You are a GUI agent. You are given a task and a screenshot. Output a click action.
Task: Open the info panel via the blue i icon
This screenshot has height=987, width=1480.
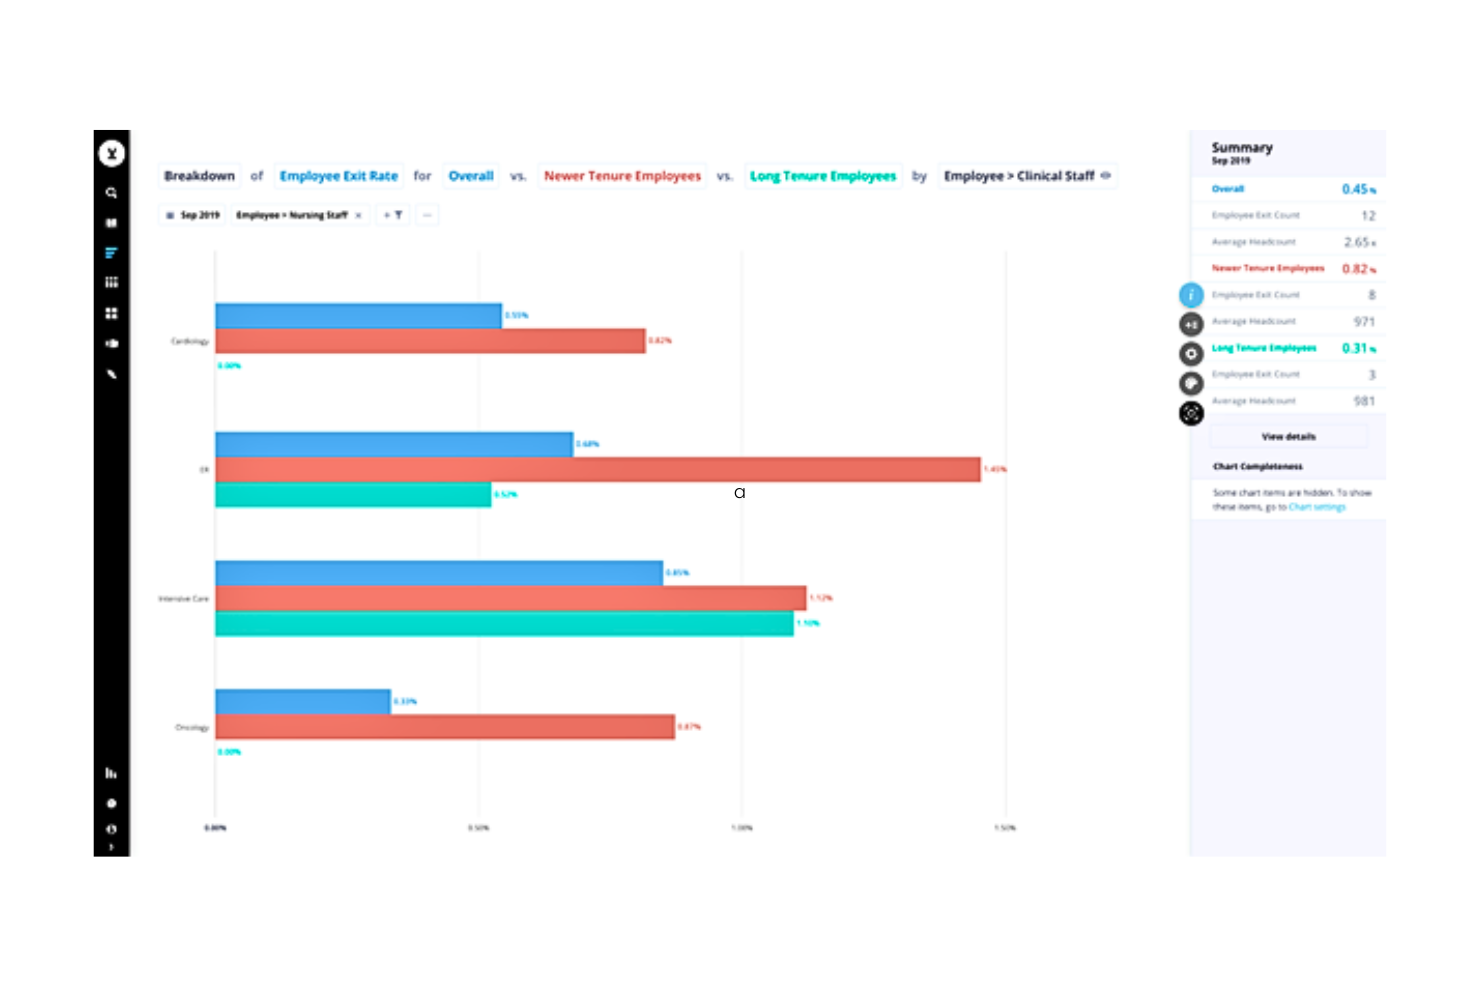(1190, 295)
